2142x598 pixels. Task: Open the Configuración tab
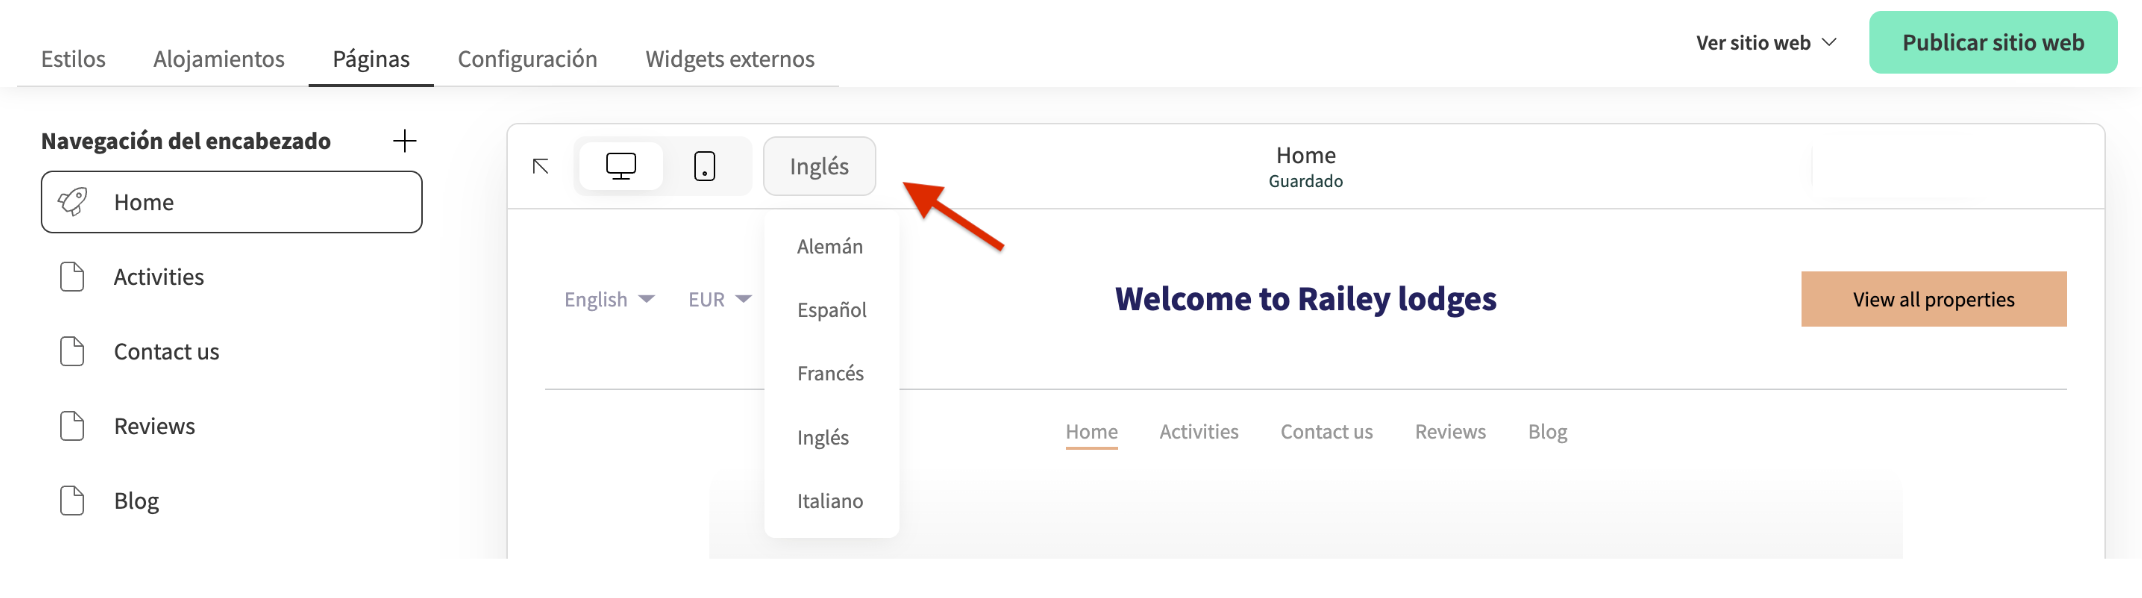tap(527, 59)
